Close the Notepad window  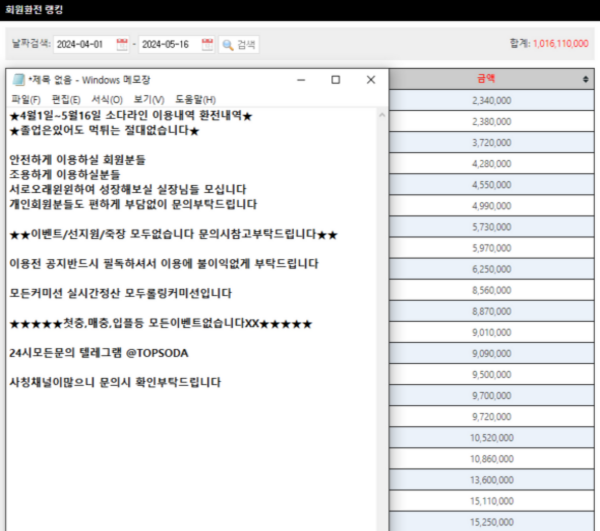click(x=370, y=80)
